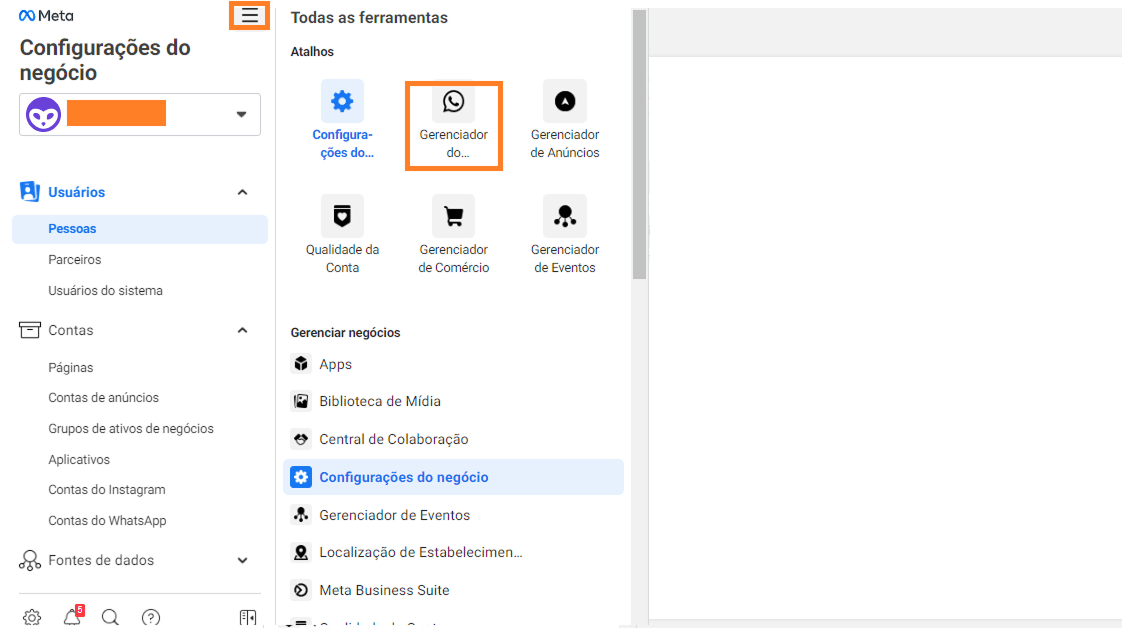1122x628 pixels.
Task: Collapse the Usuários section
Action: pyautogui.click(x=242, y=192)
